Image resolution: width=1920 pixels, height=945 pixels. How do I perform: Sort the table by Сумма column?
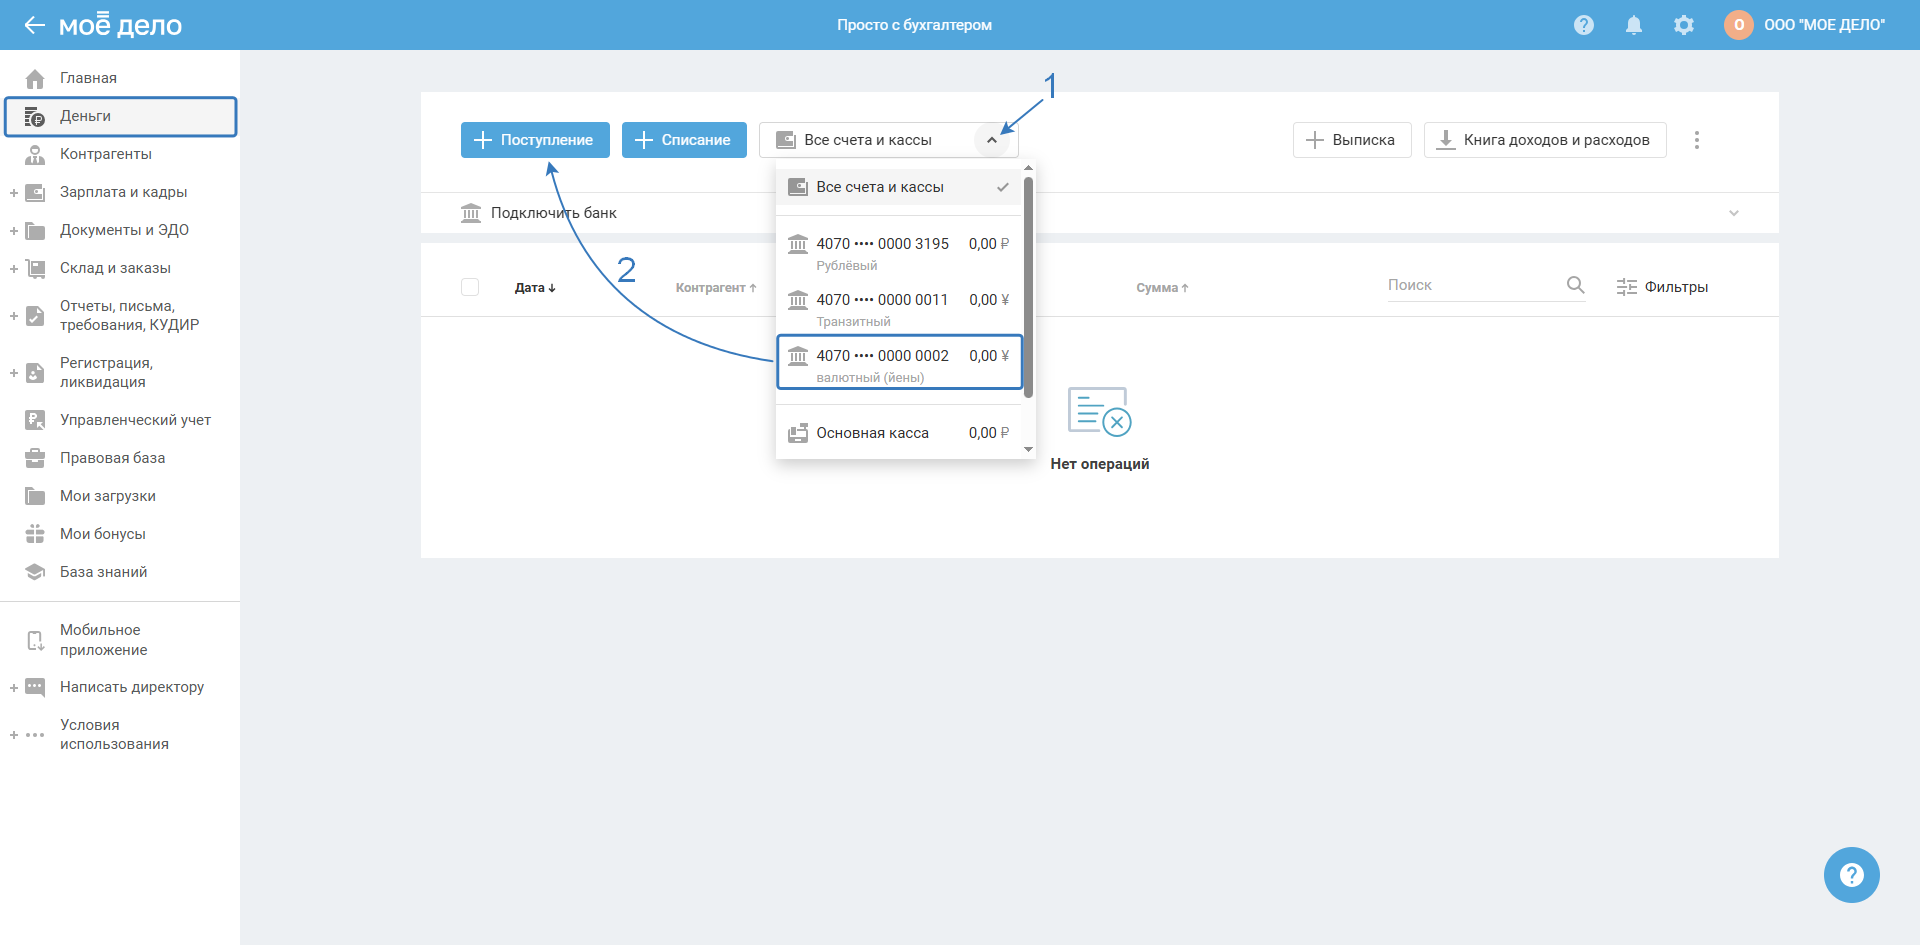coord(1162,288)
